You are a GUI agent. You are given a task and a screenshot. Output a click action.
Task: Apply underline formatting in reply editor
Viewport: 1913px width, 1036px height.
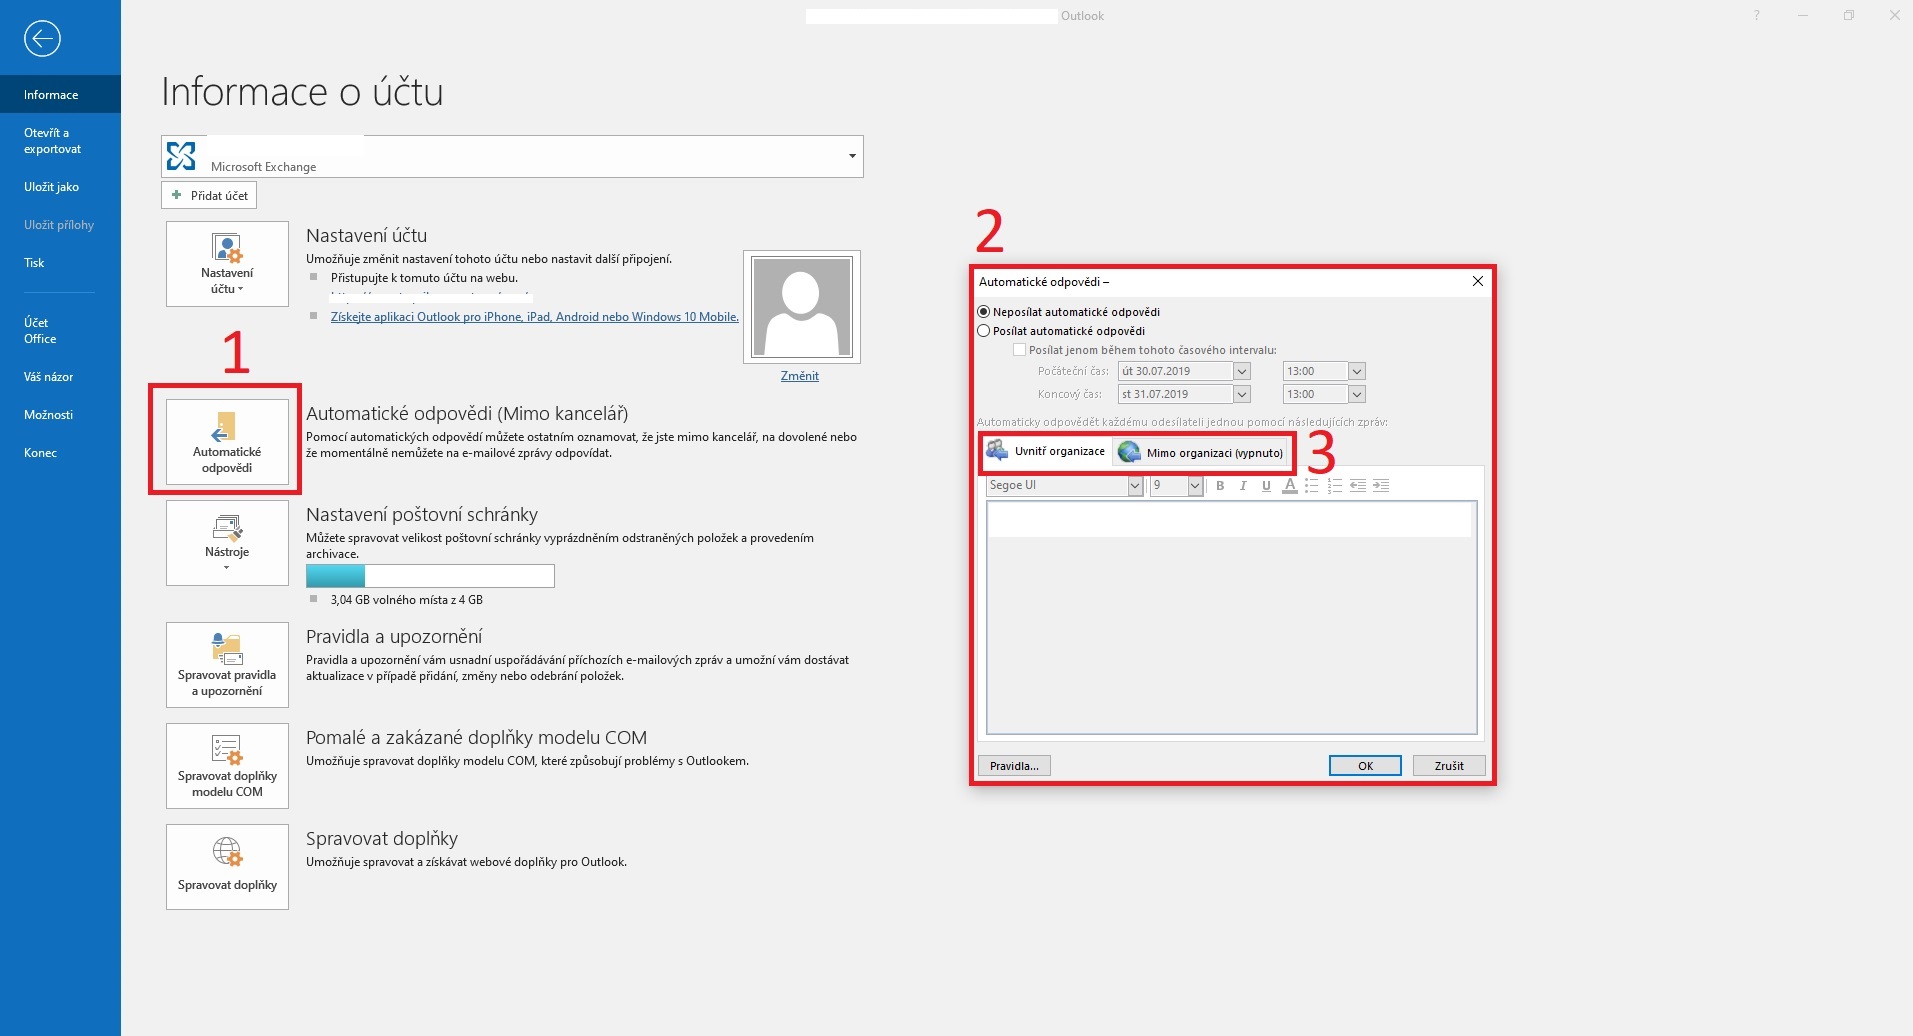[x=1266, y=486]
